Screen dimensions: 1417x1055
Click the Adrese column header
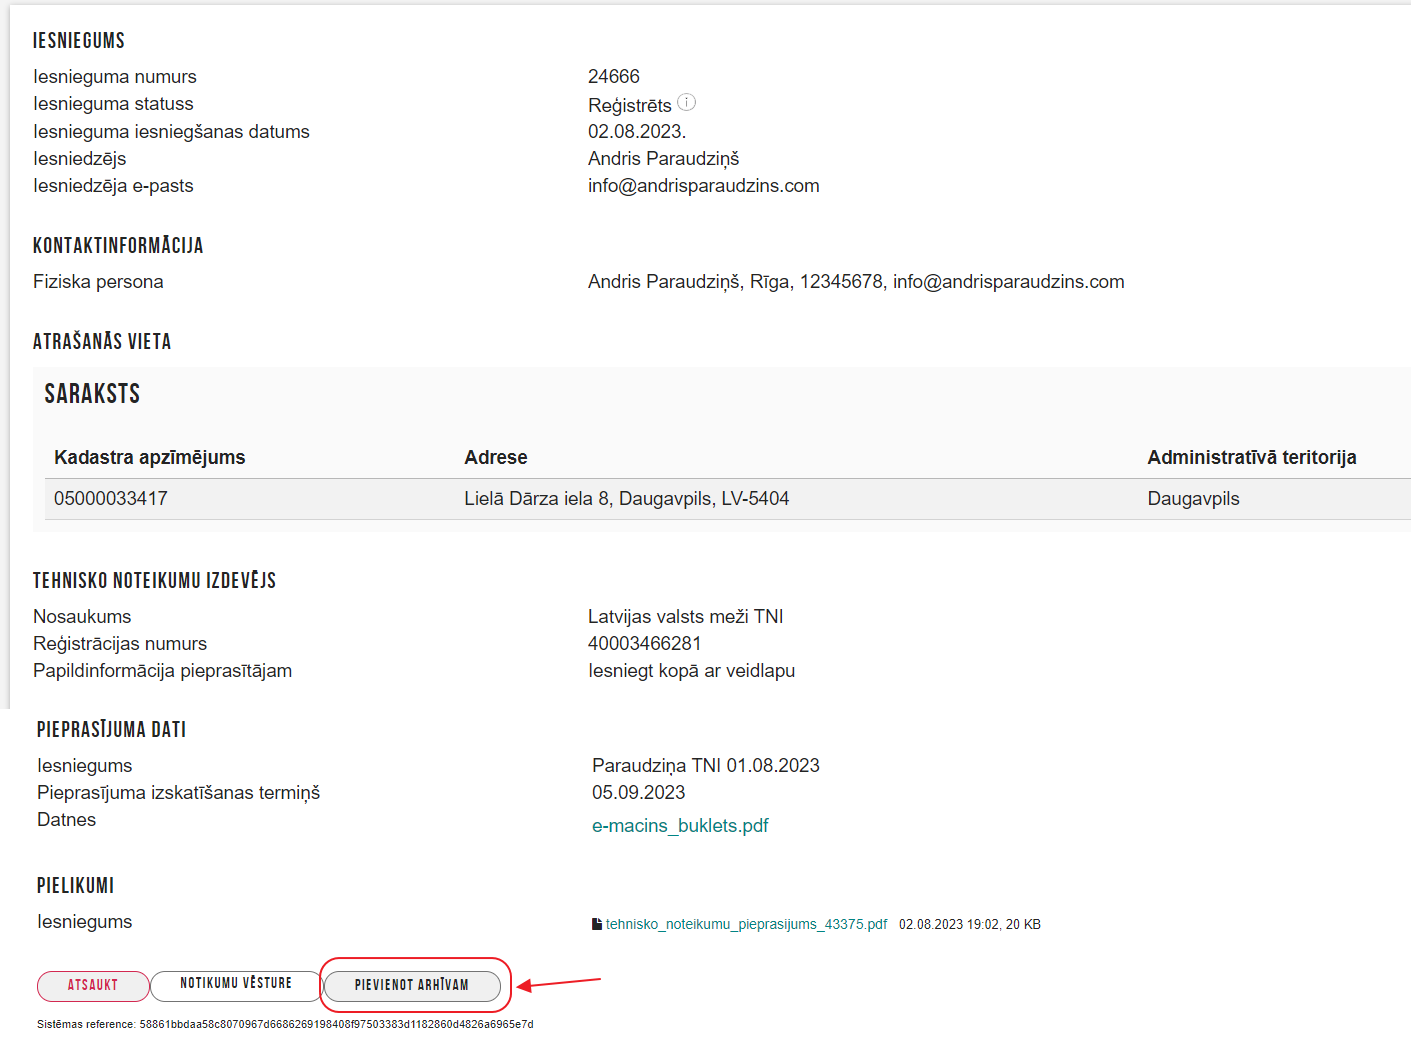(496, 457)
